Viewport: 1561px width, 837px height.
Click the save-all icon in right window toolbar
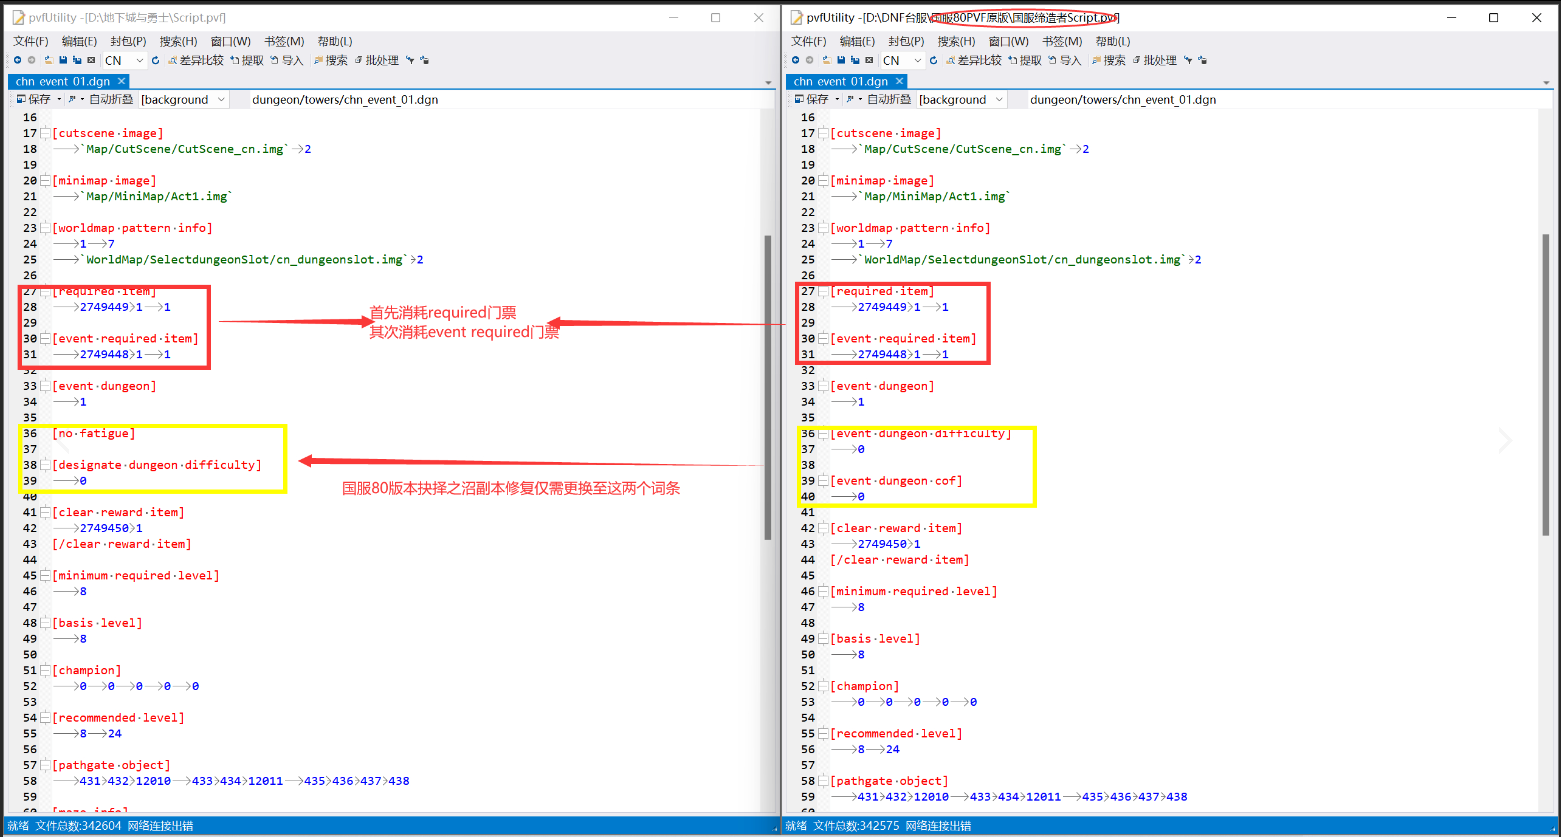(855, 60)
